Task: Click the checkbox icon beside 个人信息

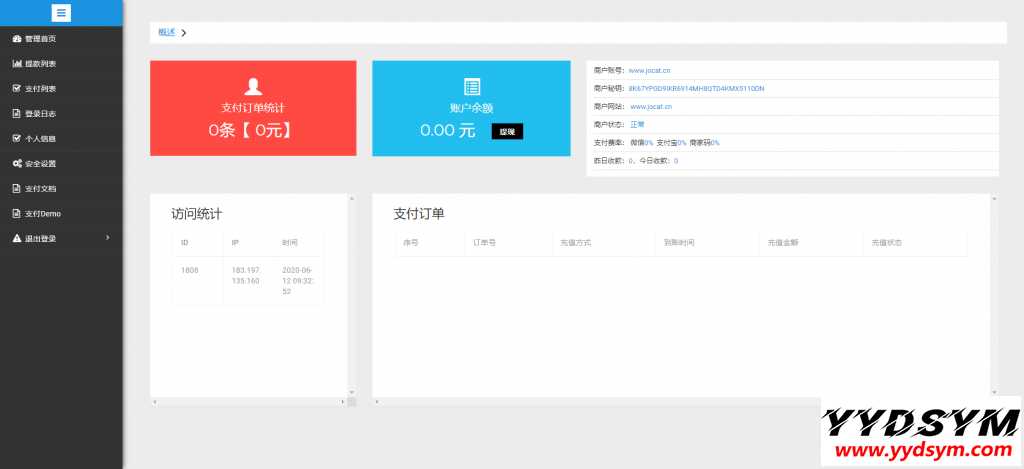Action: (16, 138)
